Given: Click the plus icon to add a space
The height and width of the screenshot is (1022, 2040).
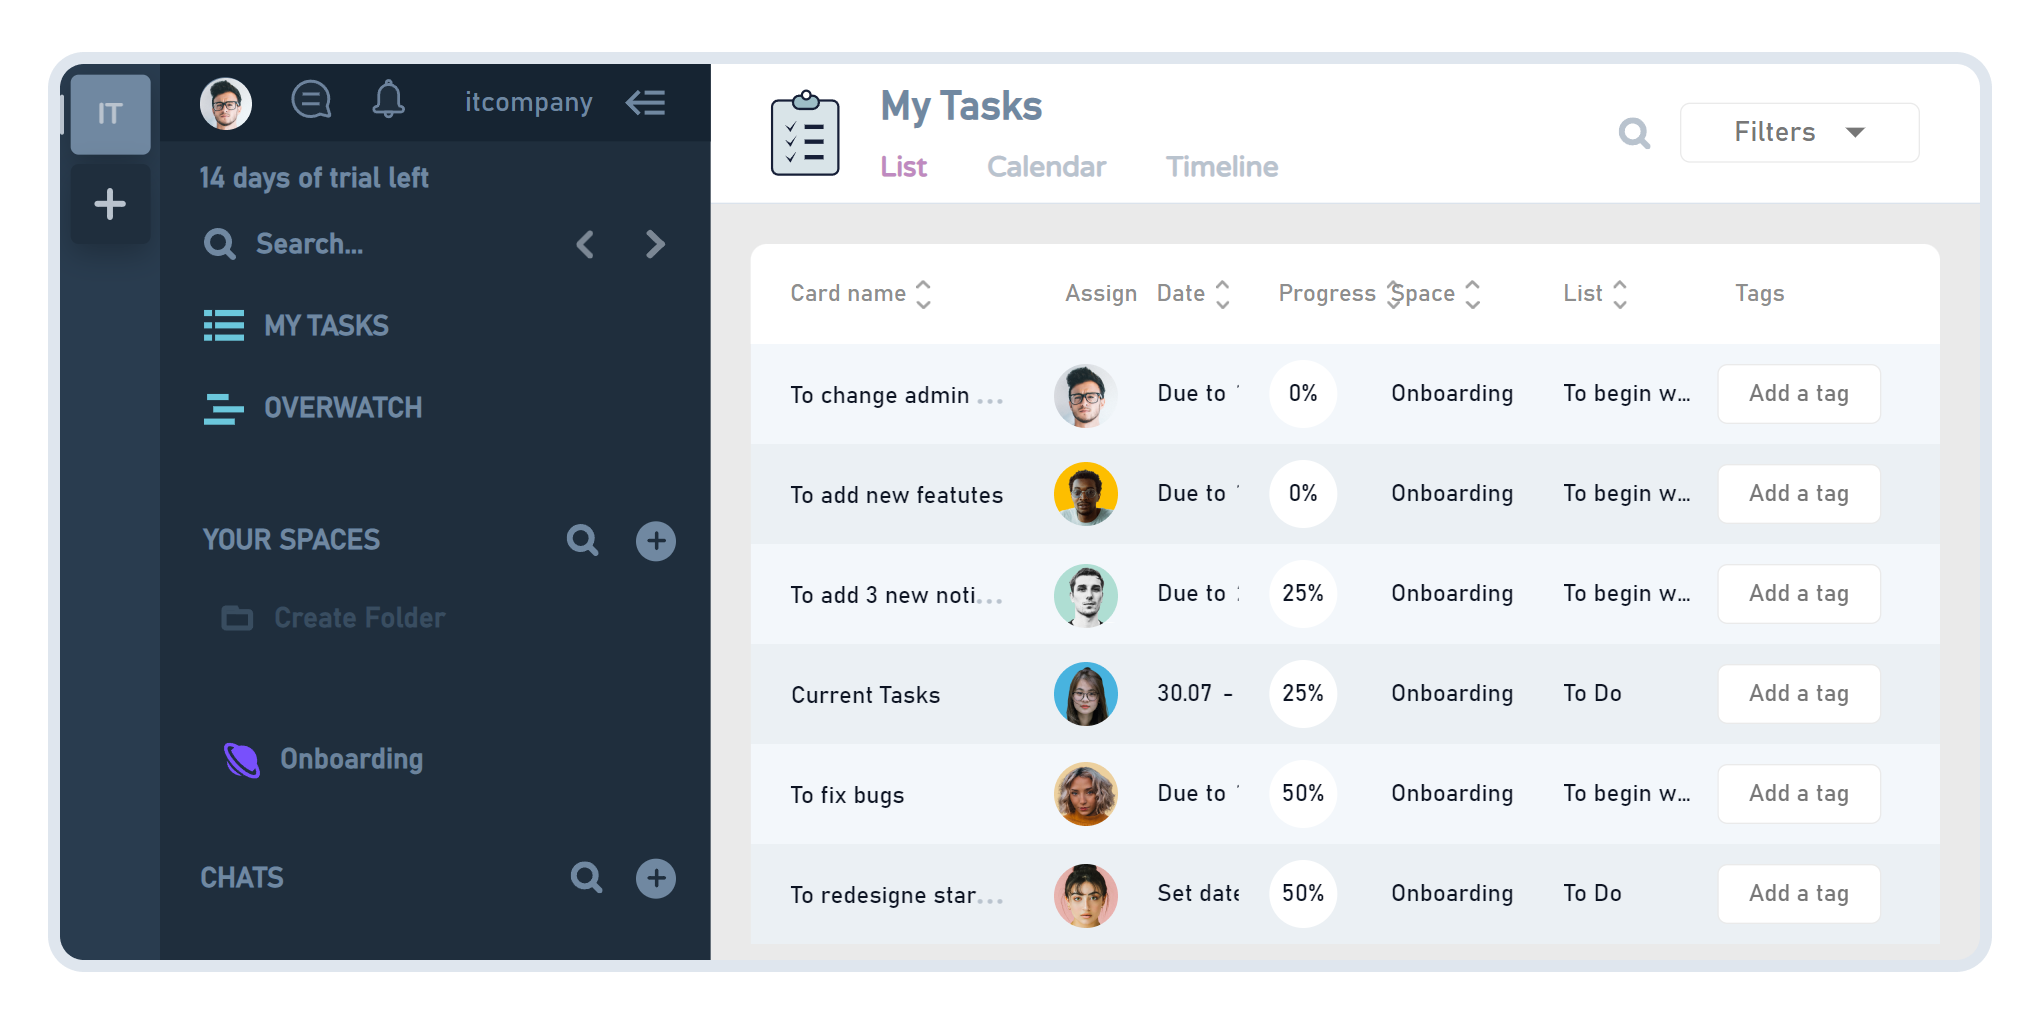Looking at the screenshot, I should point(655,540).
